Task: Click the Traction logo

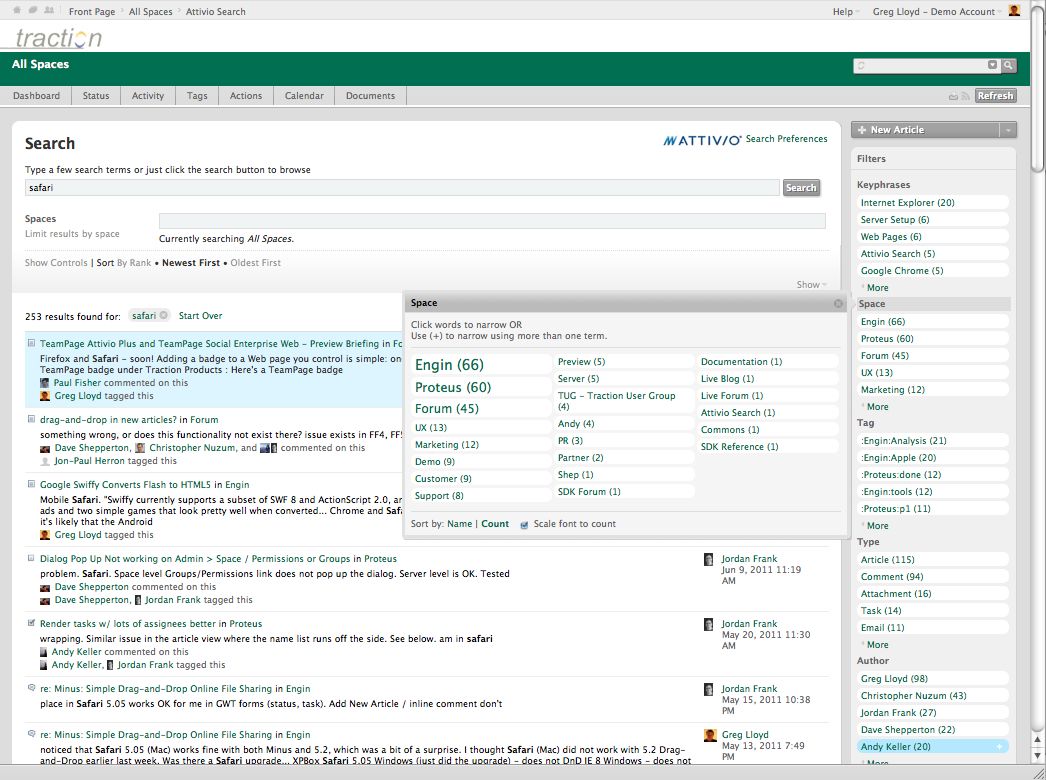Action: [x=59, y=38]
